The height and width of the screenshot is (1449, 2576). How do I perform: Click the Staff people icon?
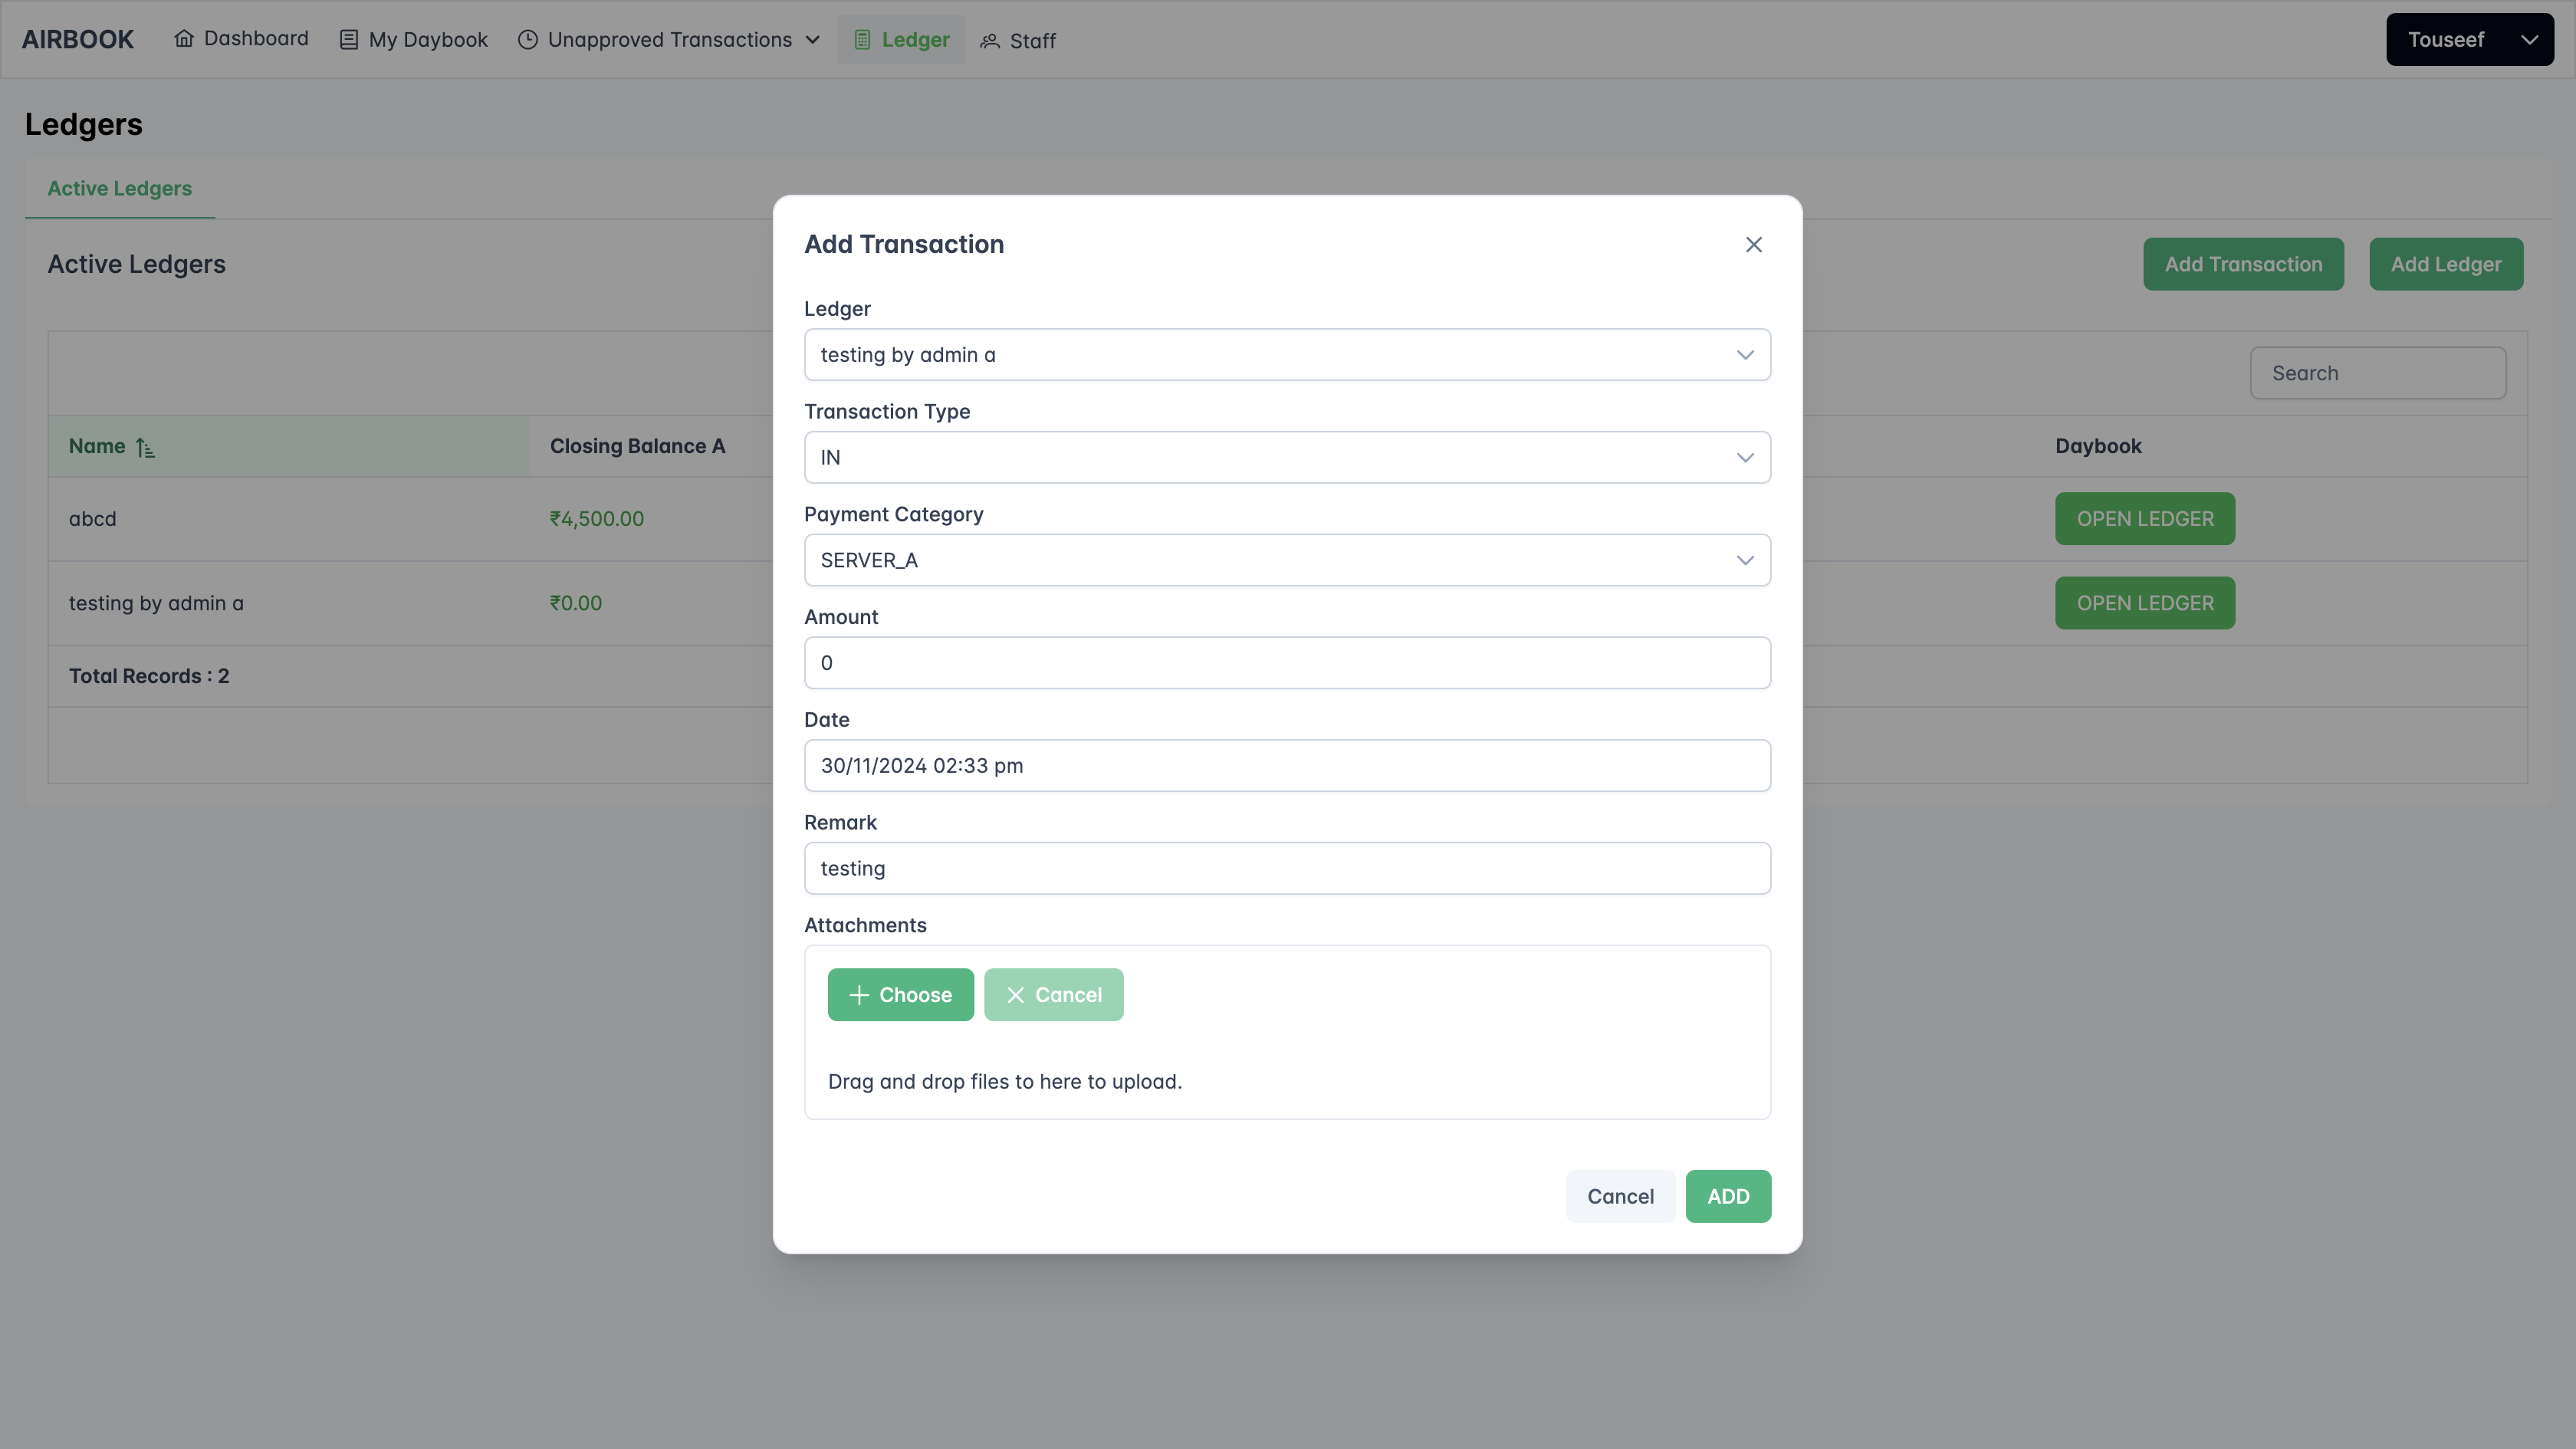tap(989, 41)
